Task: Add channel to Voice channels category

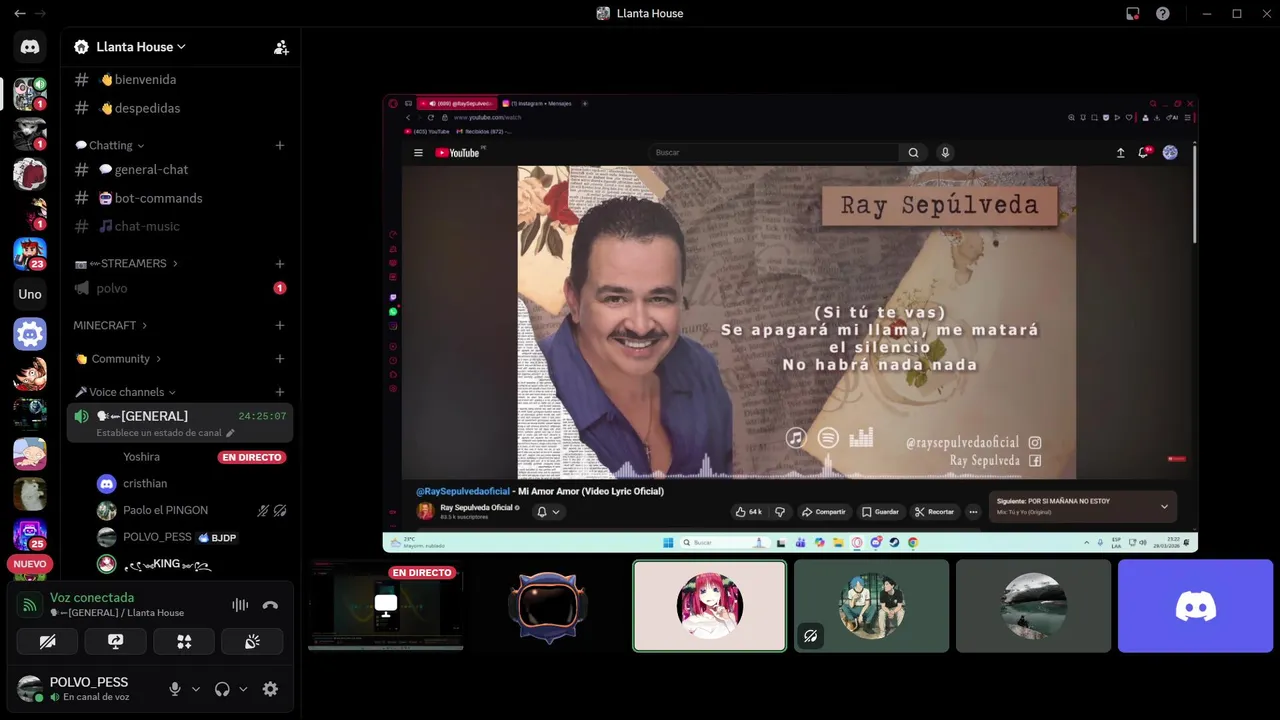Action: tap(280, 392)
